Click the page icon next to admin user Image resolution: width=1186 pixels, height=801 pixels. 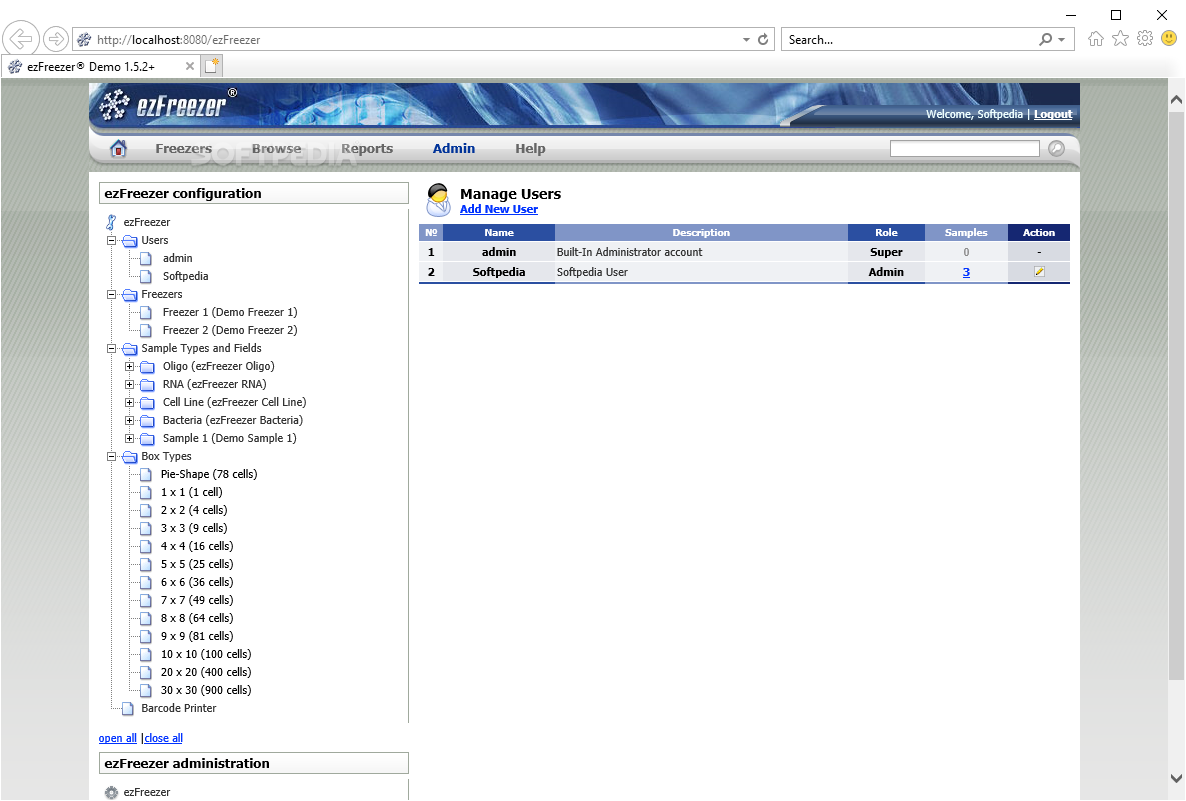pos(147,259)
